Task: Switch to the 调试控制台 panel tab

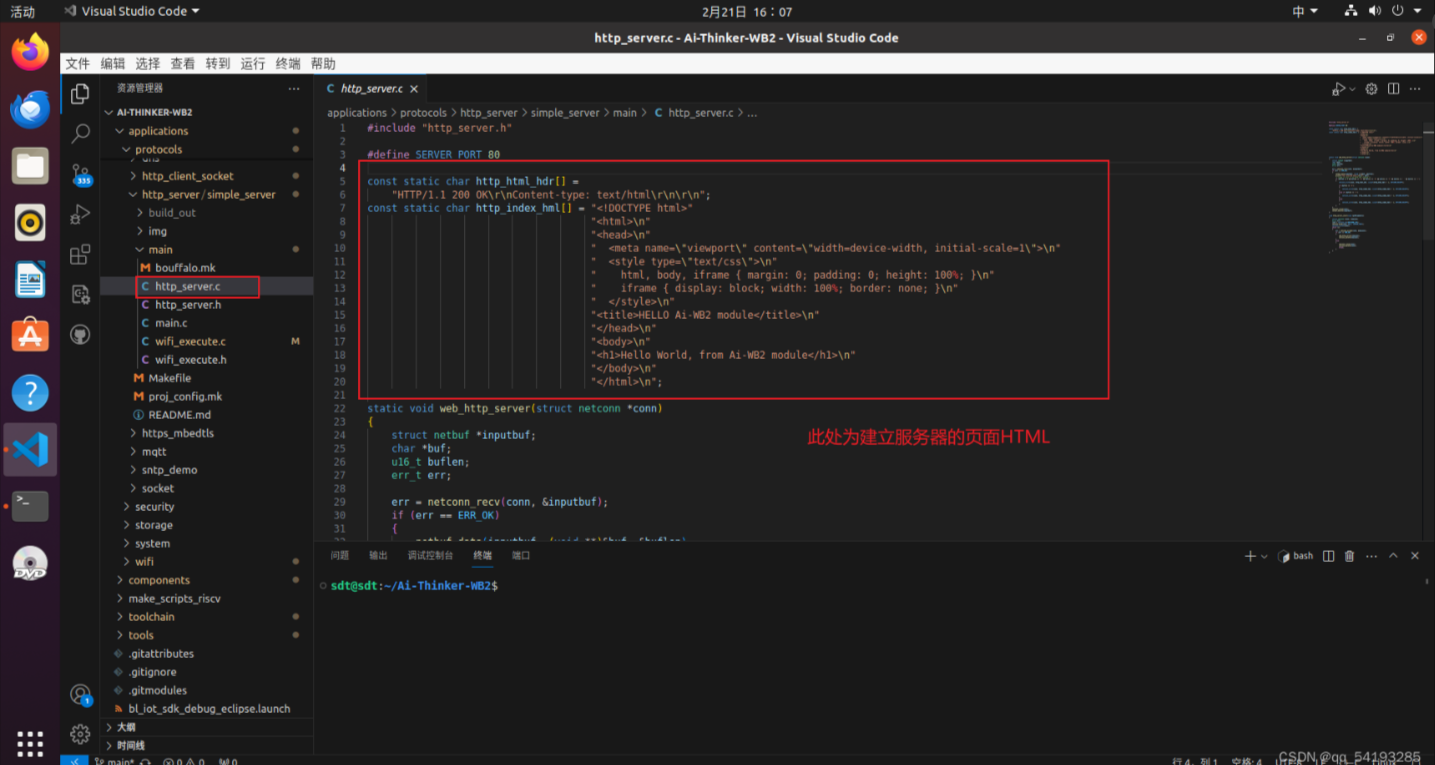Action: [430, 555]
